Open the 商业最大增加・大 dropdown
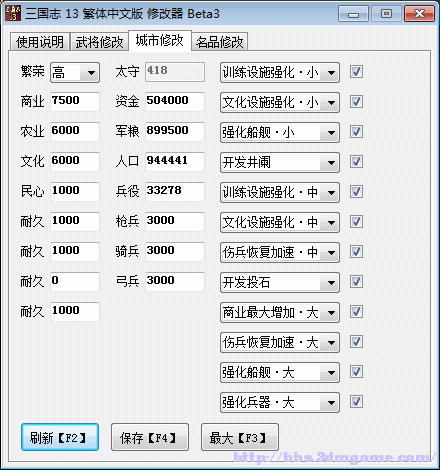Image resolution: width=440 pixels, height=470 pixels. click(280, 312)
